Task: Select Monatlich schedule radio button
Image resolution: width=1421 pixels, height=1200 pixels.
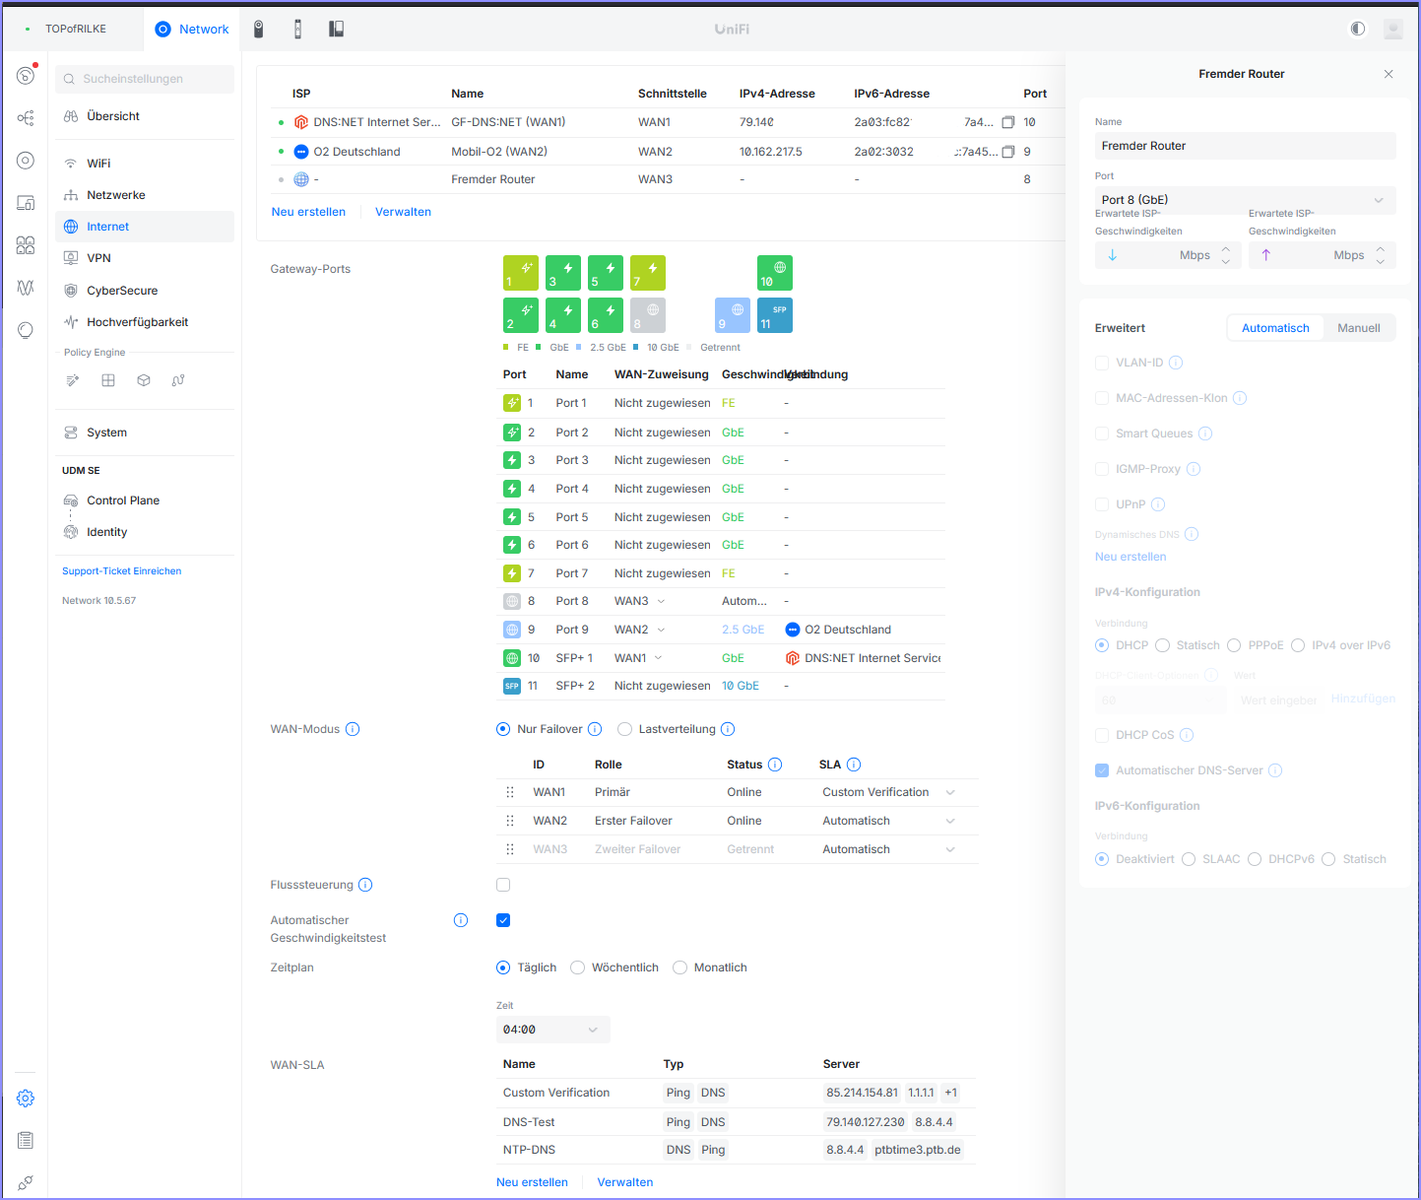Action: [680, 968]
